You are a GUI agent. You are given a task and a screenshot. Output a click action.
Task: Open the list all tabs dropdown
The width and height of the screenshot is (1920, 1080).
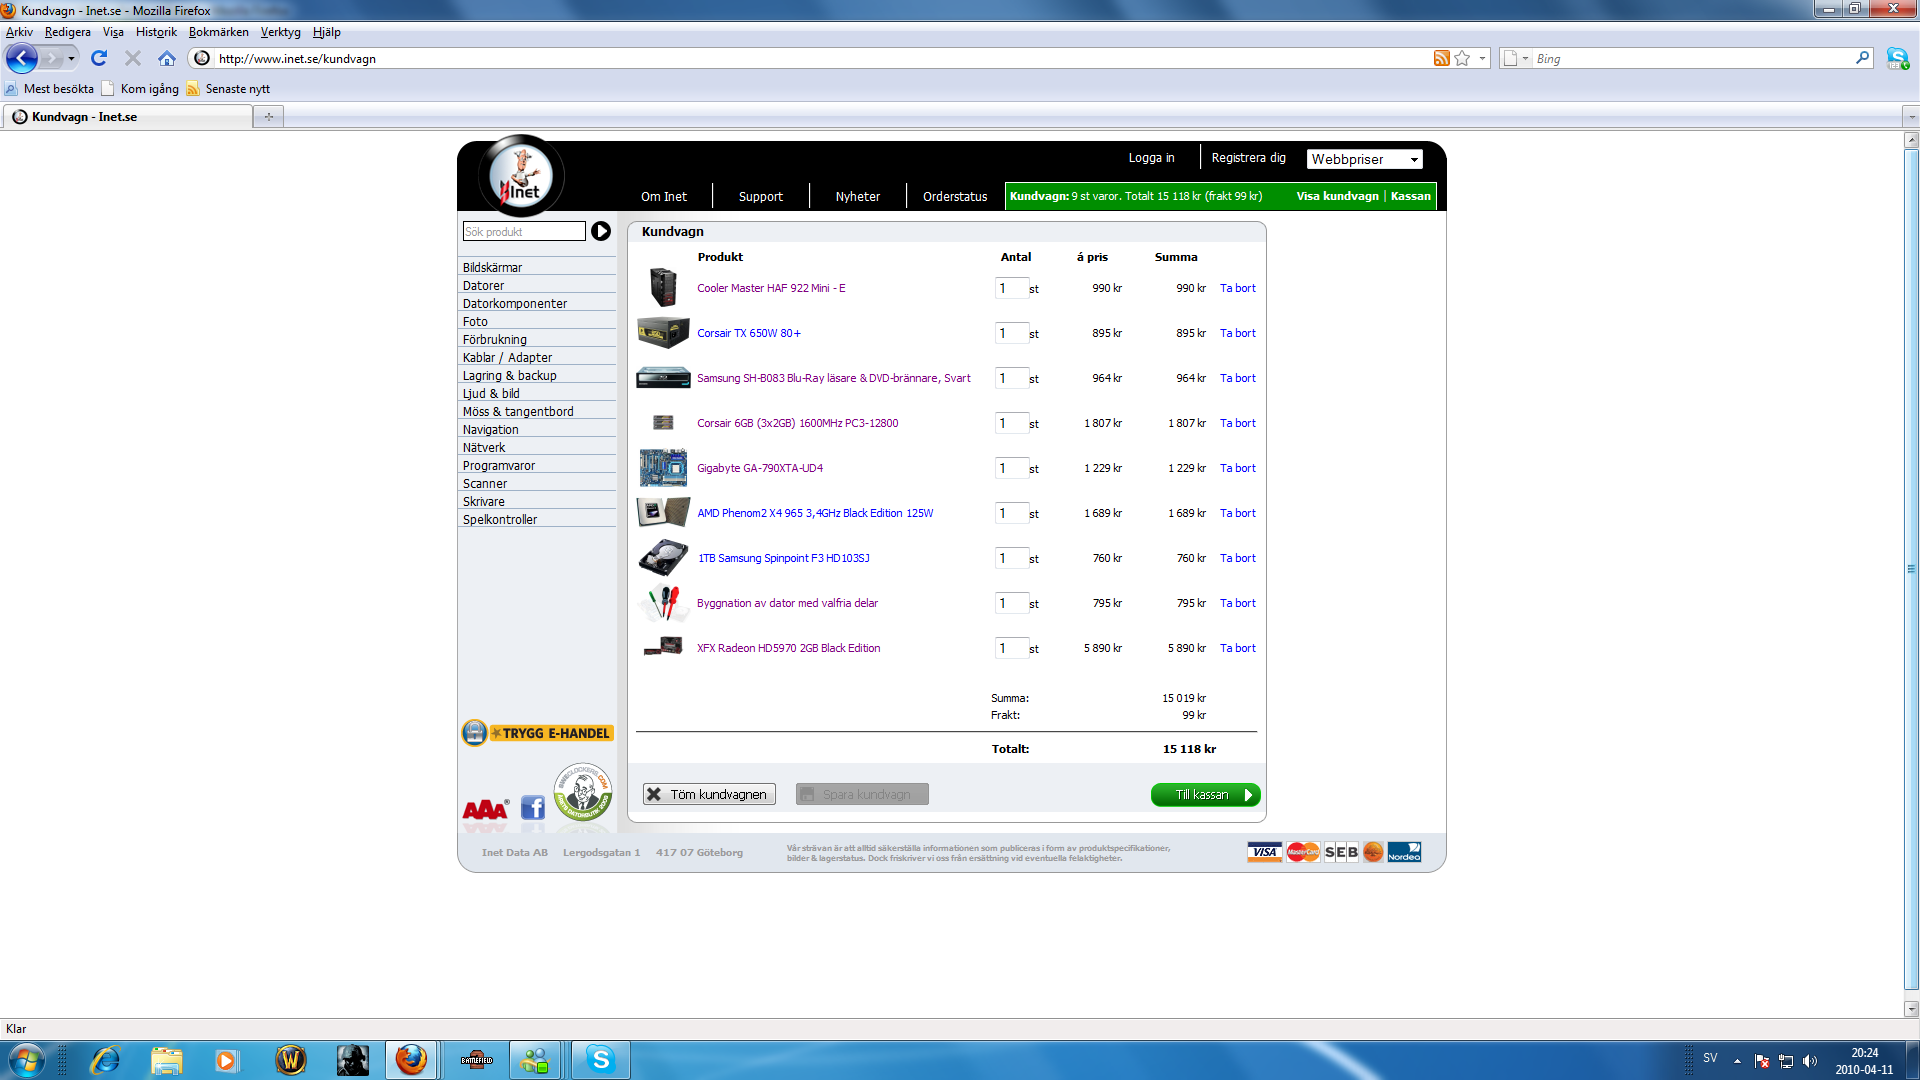pyautogui.click(x=1911, y=117)
